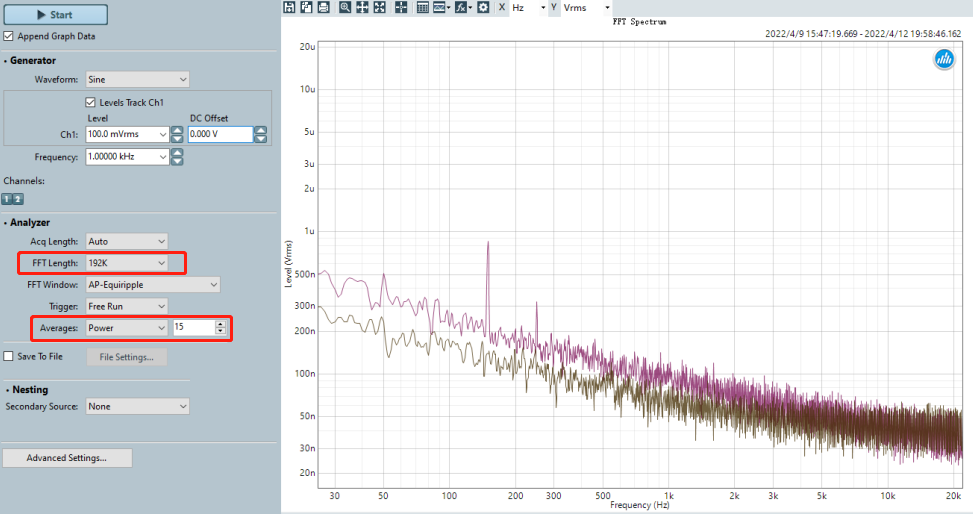The height and width of the screenshot is (520, 973).
Task: Decrease Frequency with down stepper
Action: click(x=177, y=161)
